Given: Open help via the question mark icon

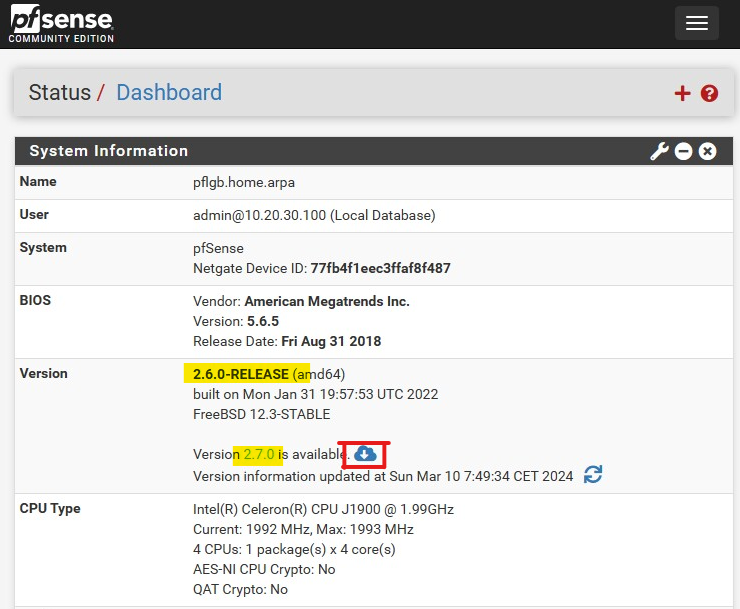Looking at the screenshot, I should pyautogui.click(x=710, y=93).
